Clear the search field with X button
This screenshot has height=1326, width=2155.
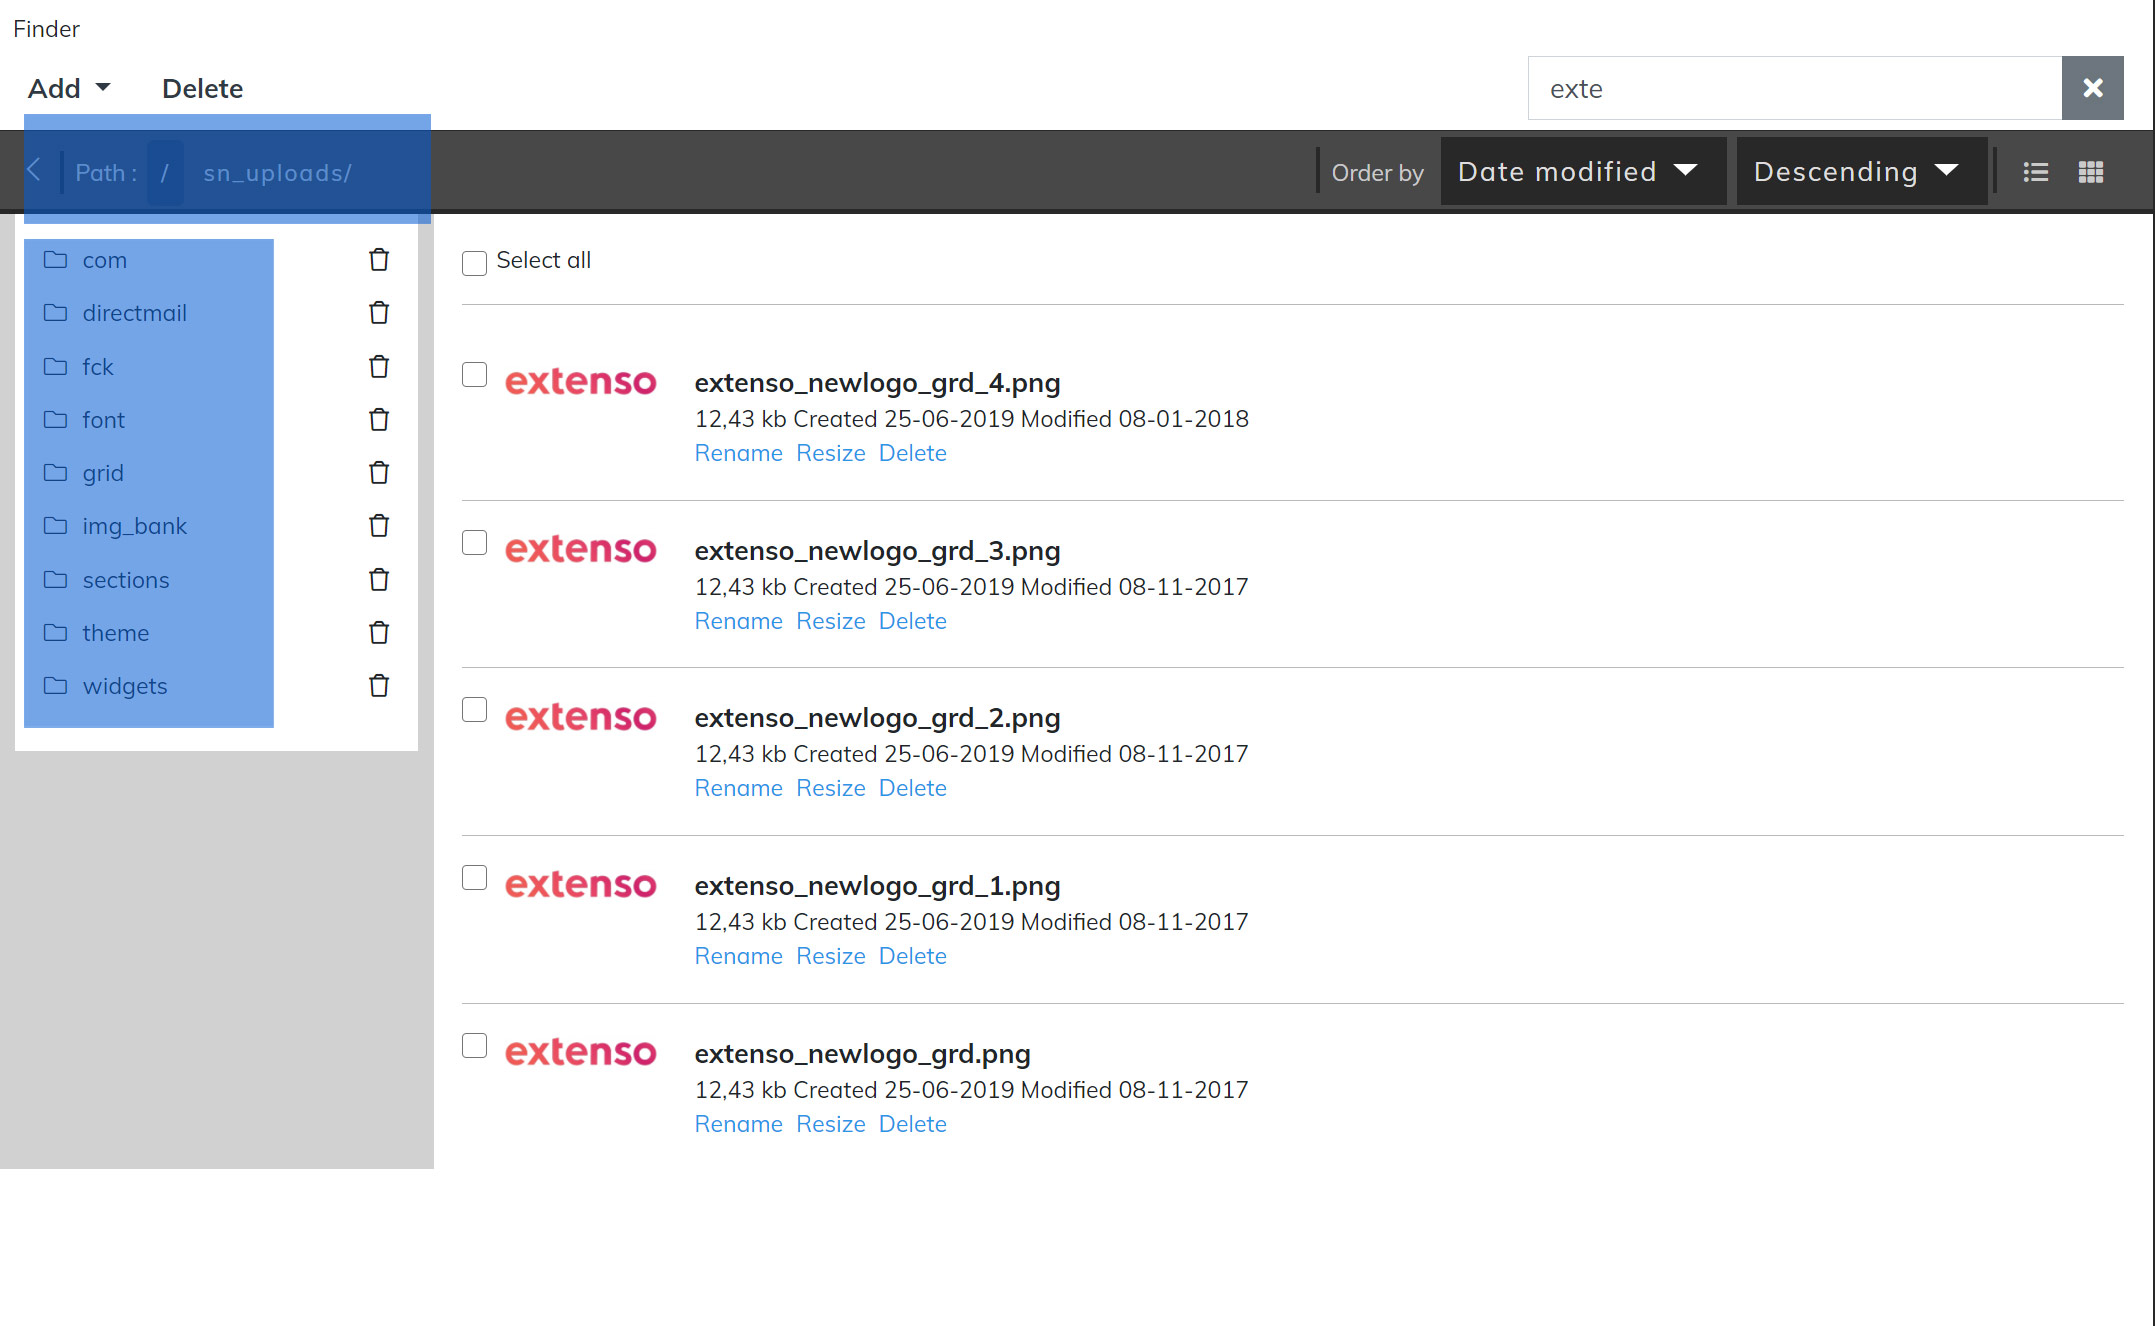pos(2093,88)
